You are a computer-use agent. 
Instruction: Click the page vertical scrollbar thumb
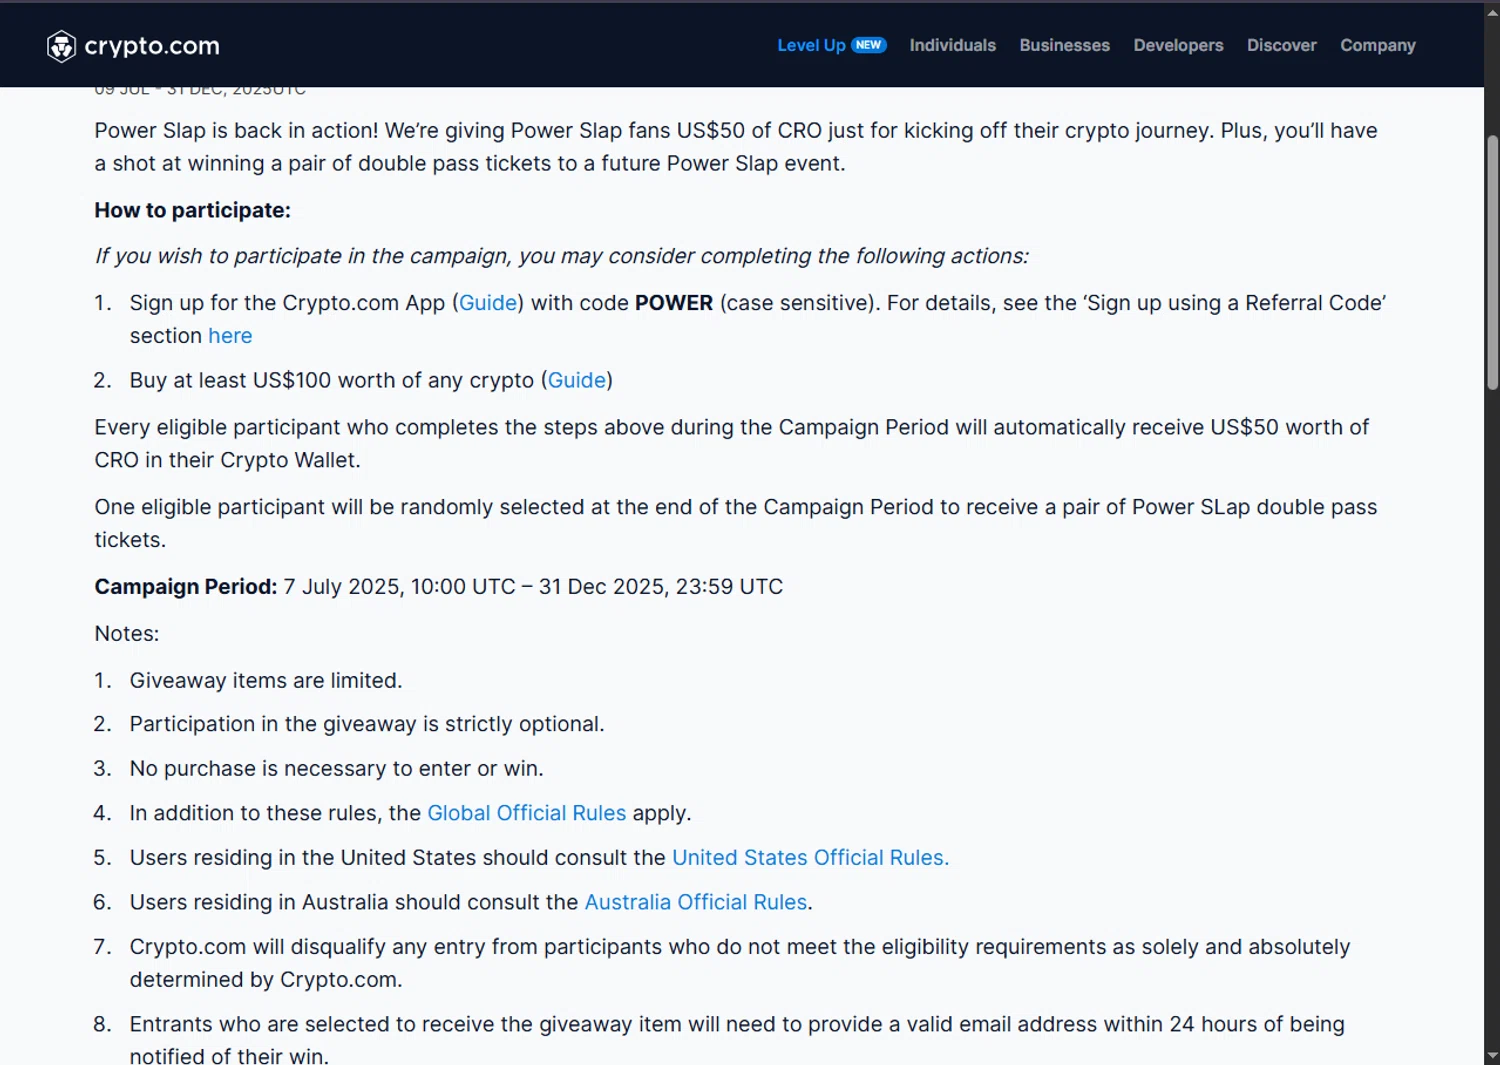click(x=1492, y=262)
